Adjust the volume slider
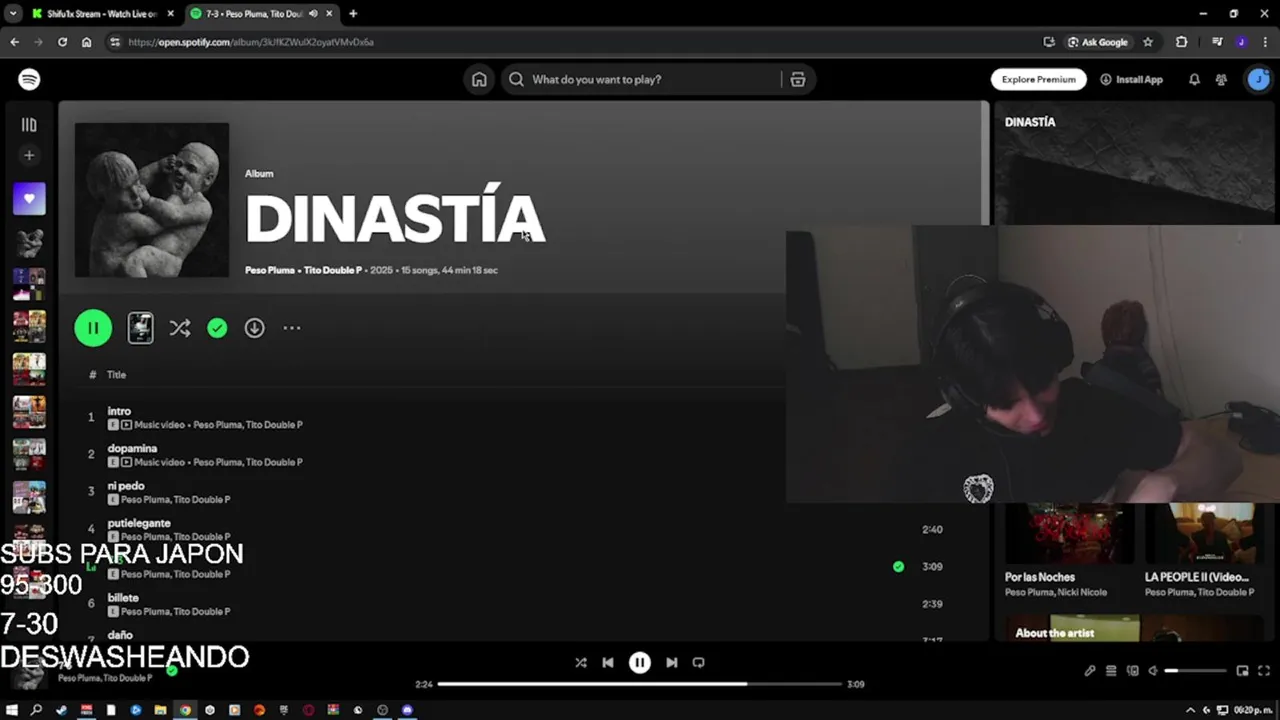This screenshot has height=720, width=1280. click(x=1195, y=671)
